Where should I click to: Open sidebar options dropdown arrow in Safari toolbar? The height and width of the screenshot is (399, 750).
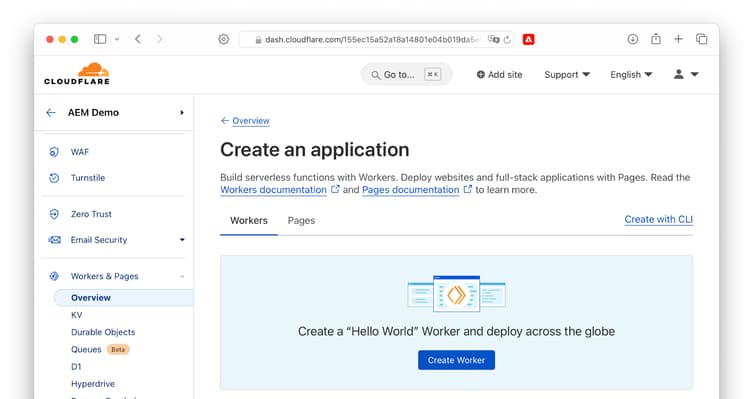pos(117,39)
